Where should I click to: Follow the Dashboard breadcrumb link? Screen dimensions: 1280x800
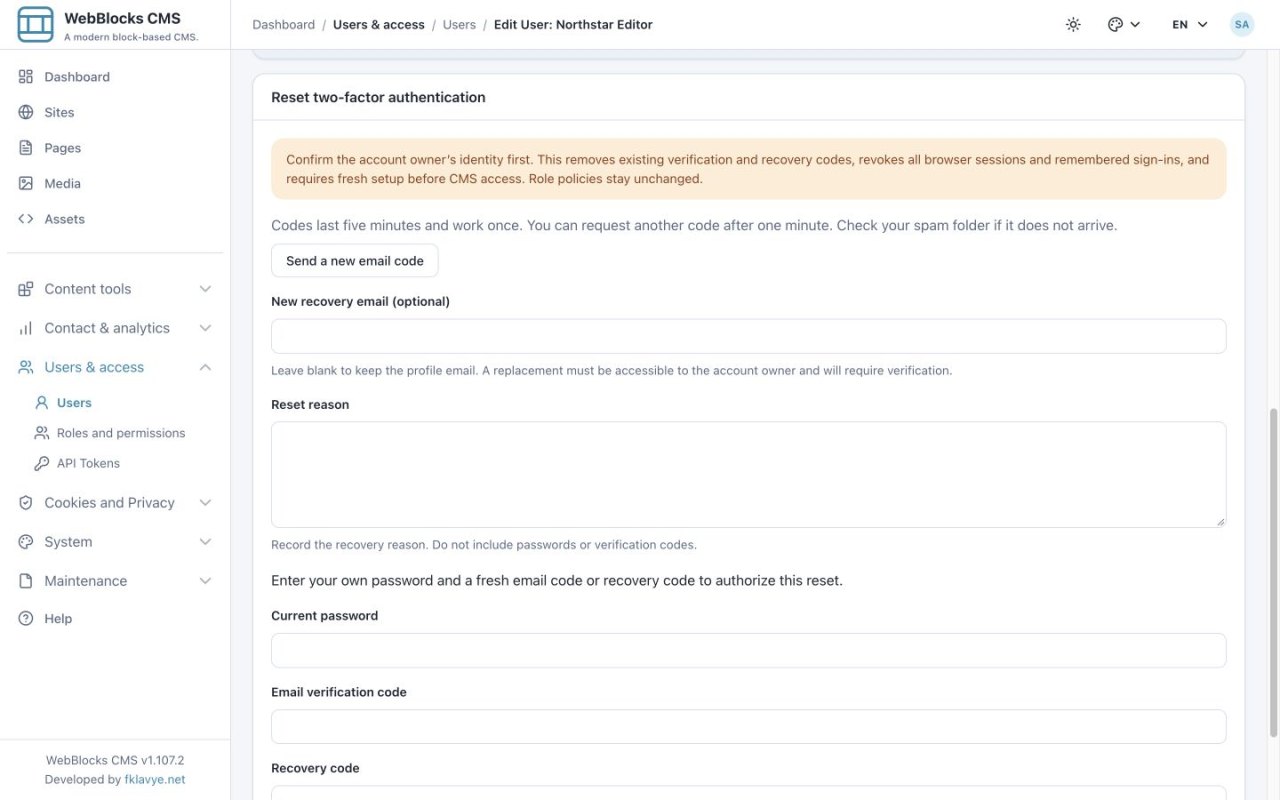(284, 25)
